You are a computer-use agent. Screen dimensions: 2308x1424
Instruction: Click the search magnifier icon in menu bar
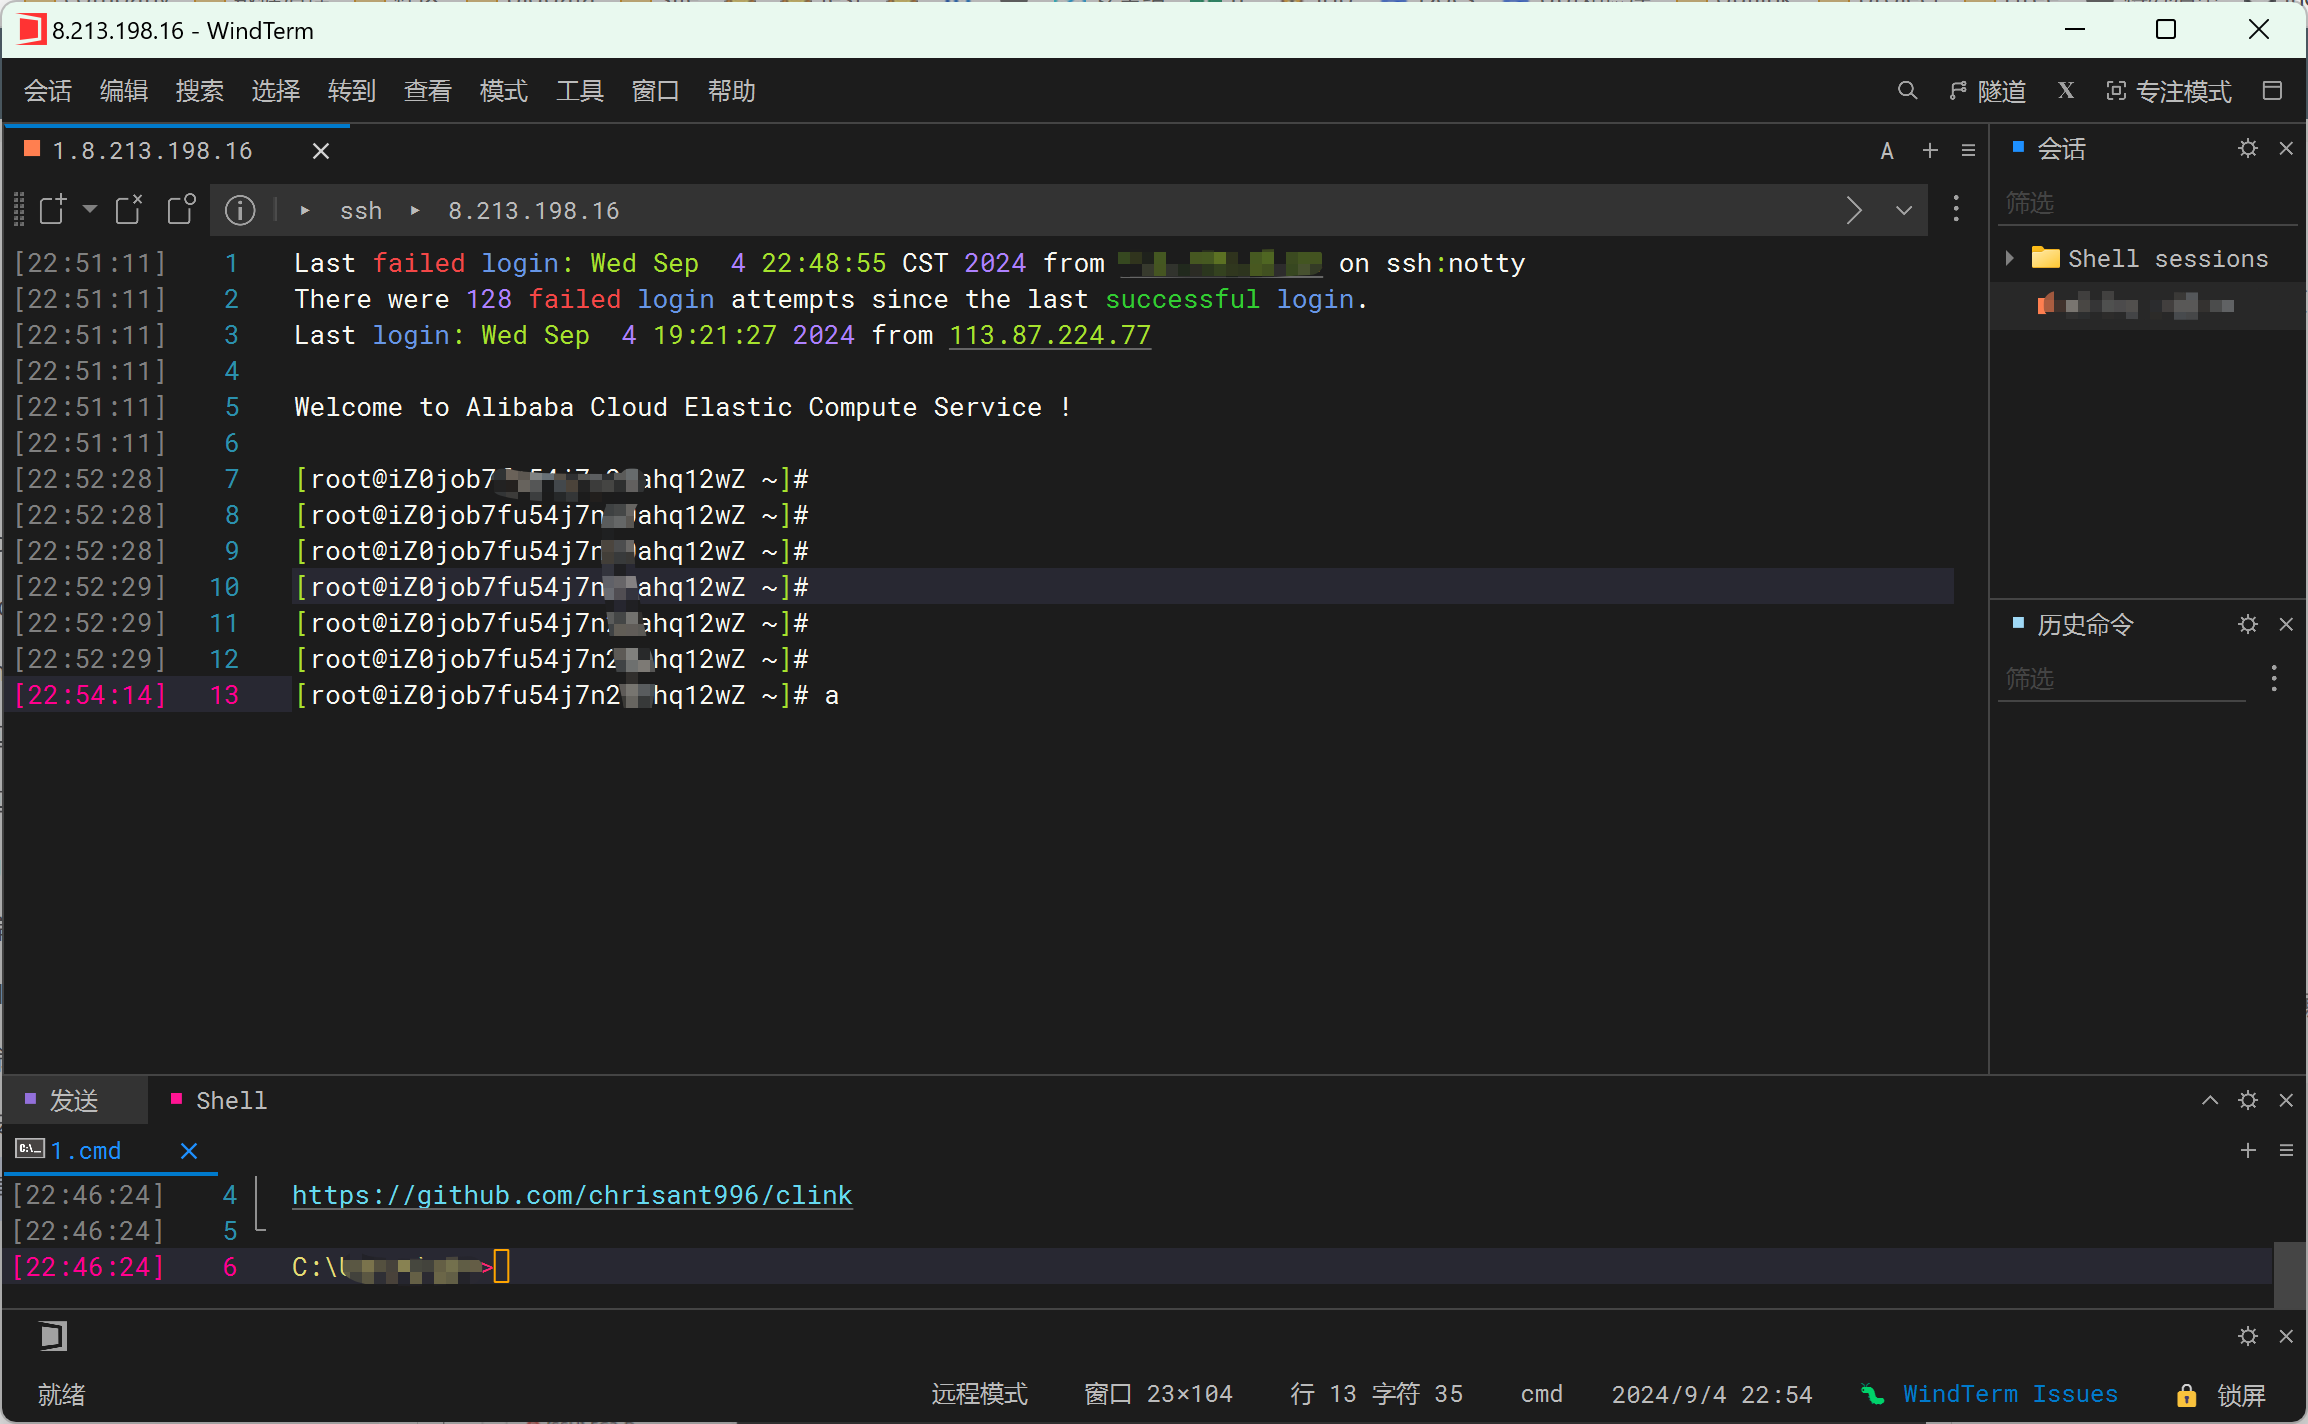[x=1907, y=91]
